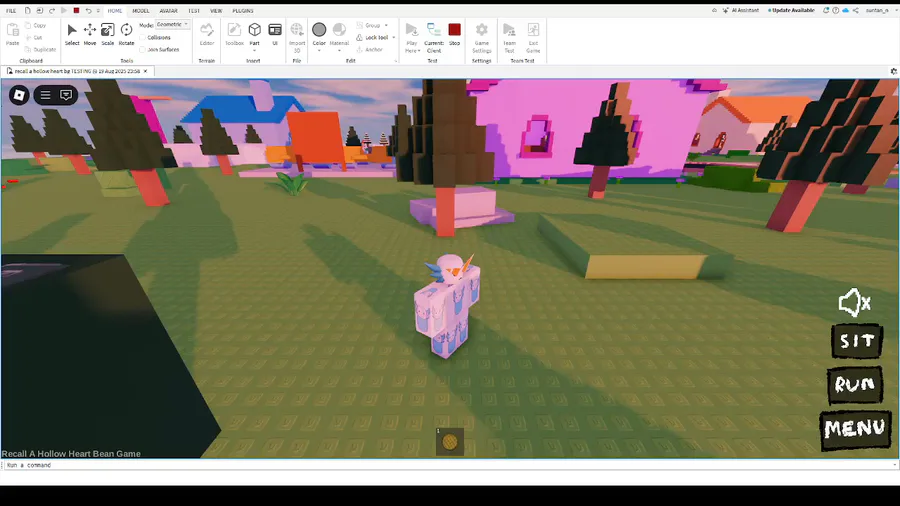Click the Color swatch circle
This screenshot has height=506, width=900.
pyautogui.click(x=319, y=29)
